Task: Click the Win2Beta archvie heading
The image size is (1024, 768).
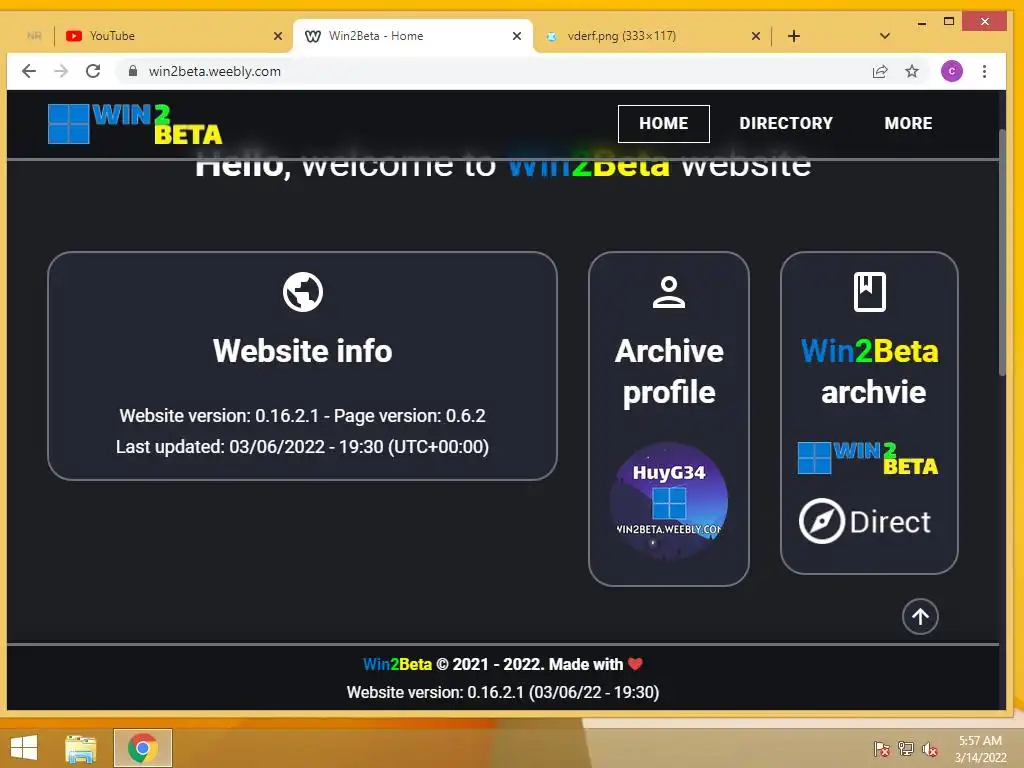Action: coord(869,372)
